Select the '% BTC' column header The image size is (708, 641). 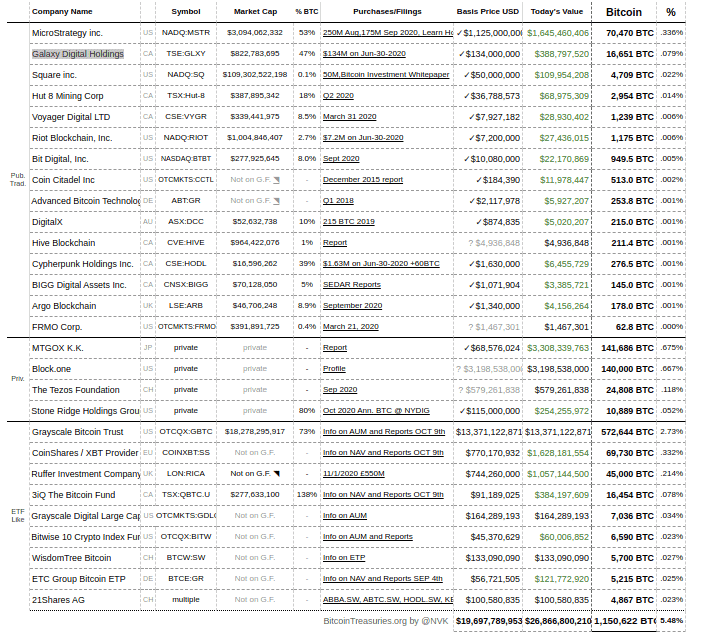tap(307, 12)
